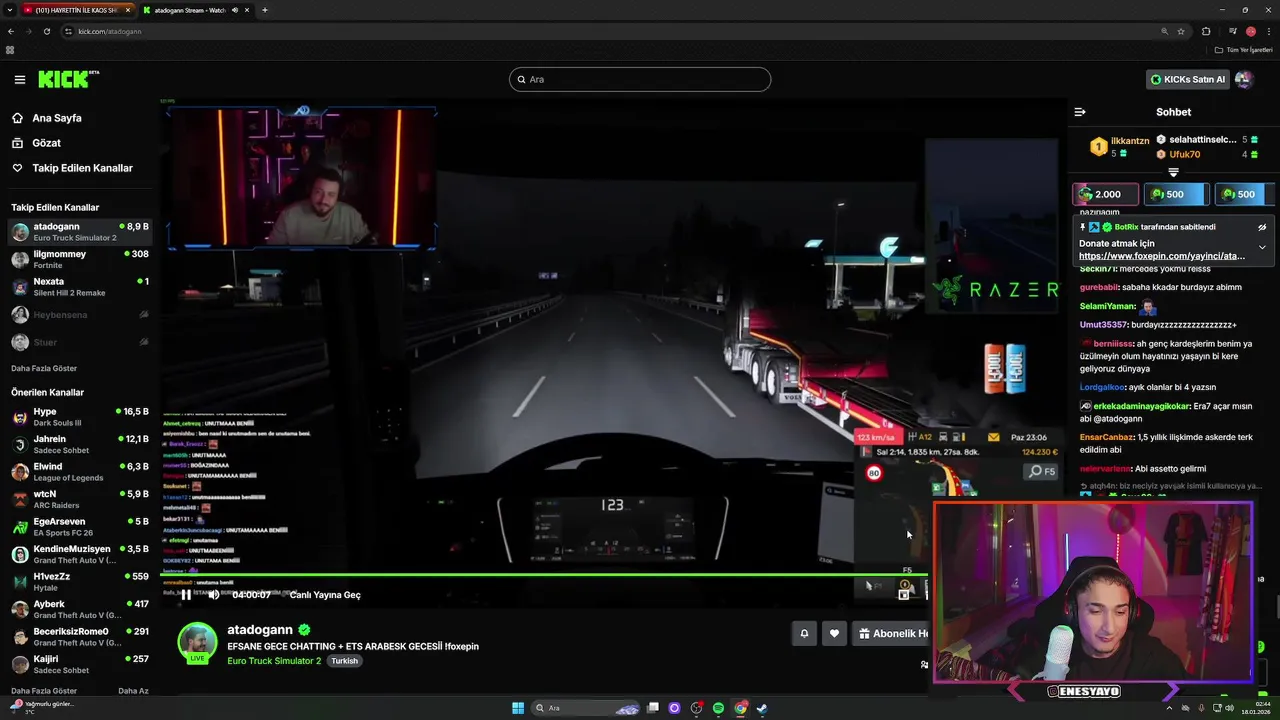Click the Windows taskbar Ara search
Screen dimensions: 1280x720
pos(587,708)
